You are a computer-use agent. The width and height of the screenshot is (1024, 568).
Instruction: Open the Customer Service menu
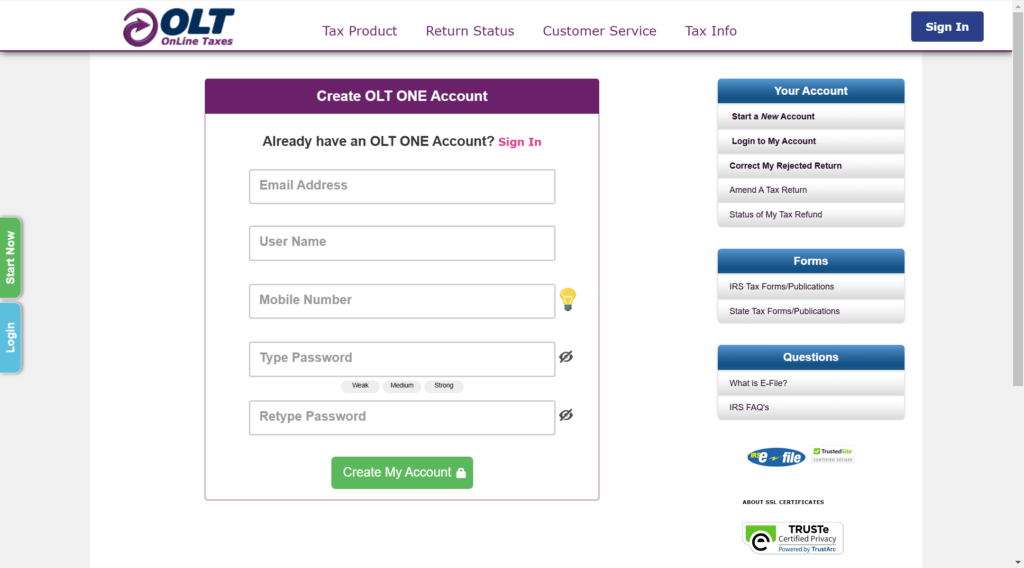(x=599, y=31)
